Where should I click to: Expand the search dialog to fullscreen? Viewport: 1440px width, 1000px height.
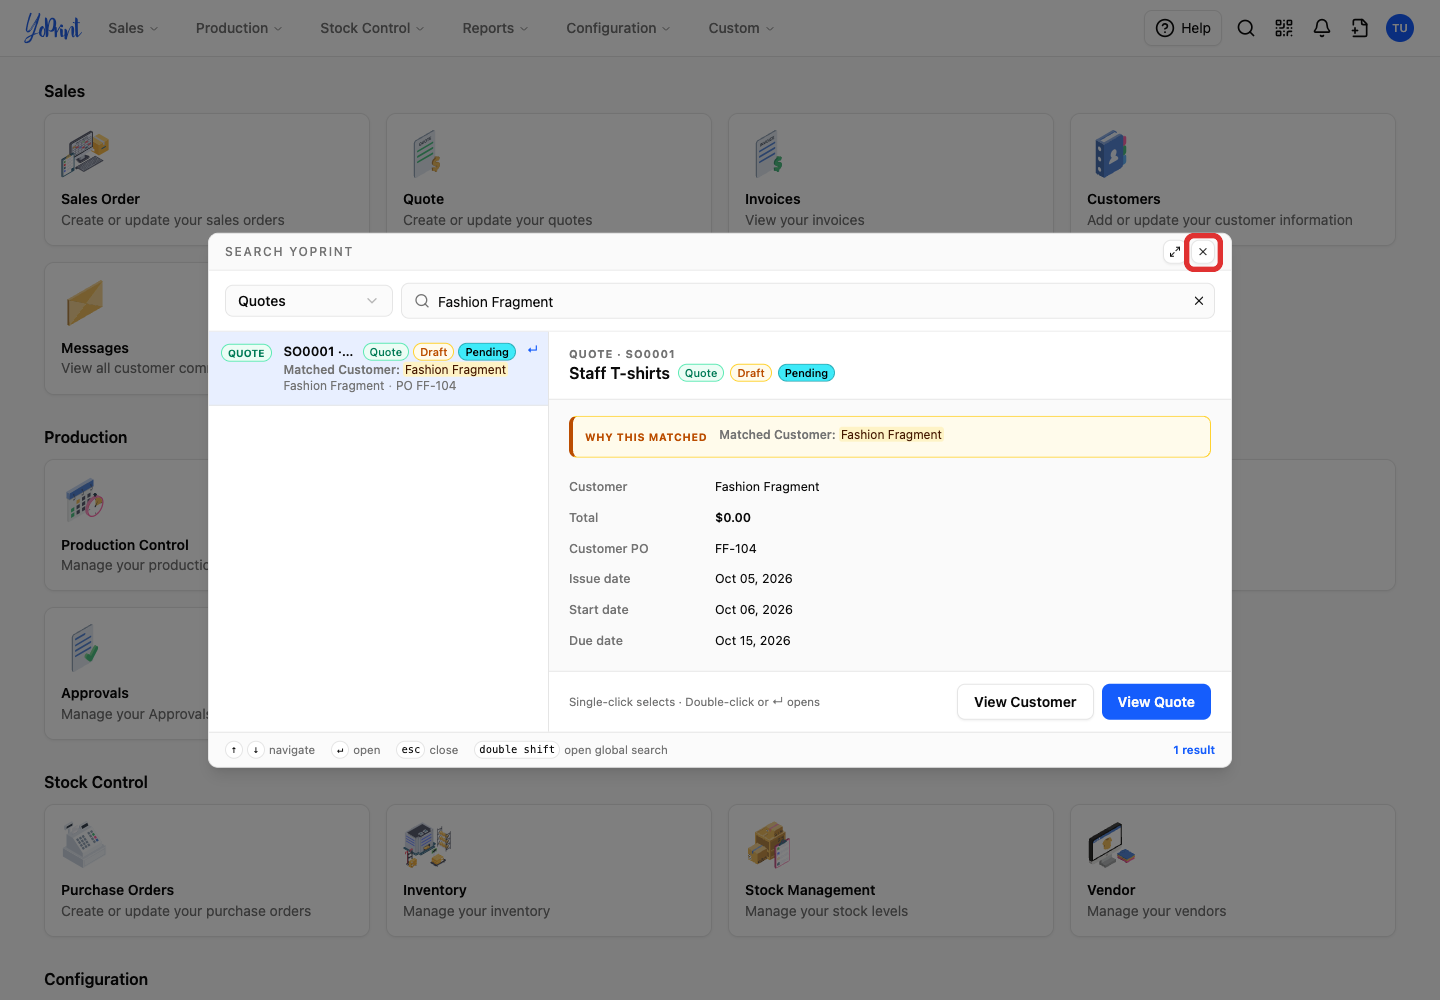point(1175,252)
